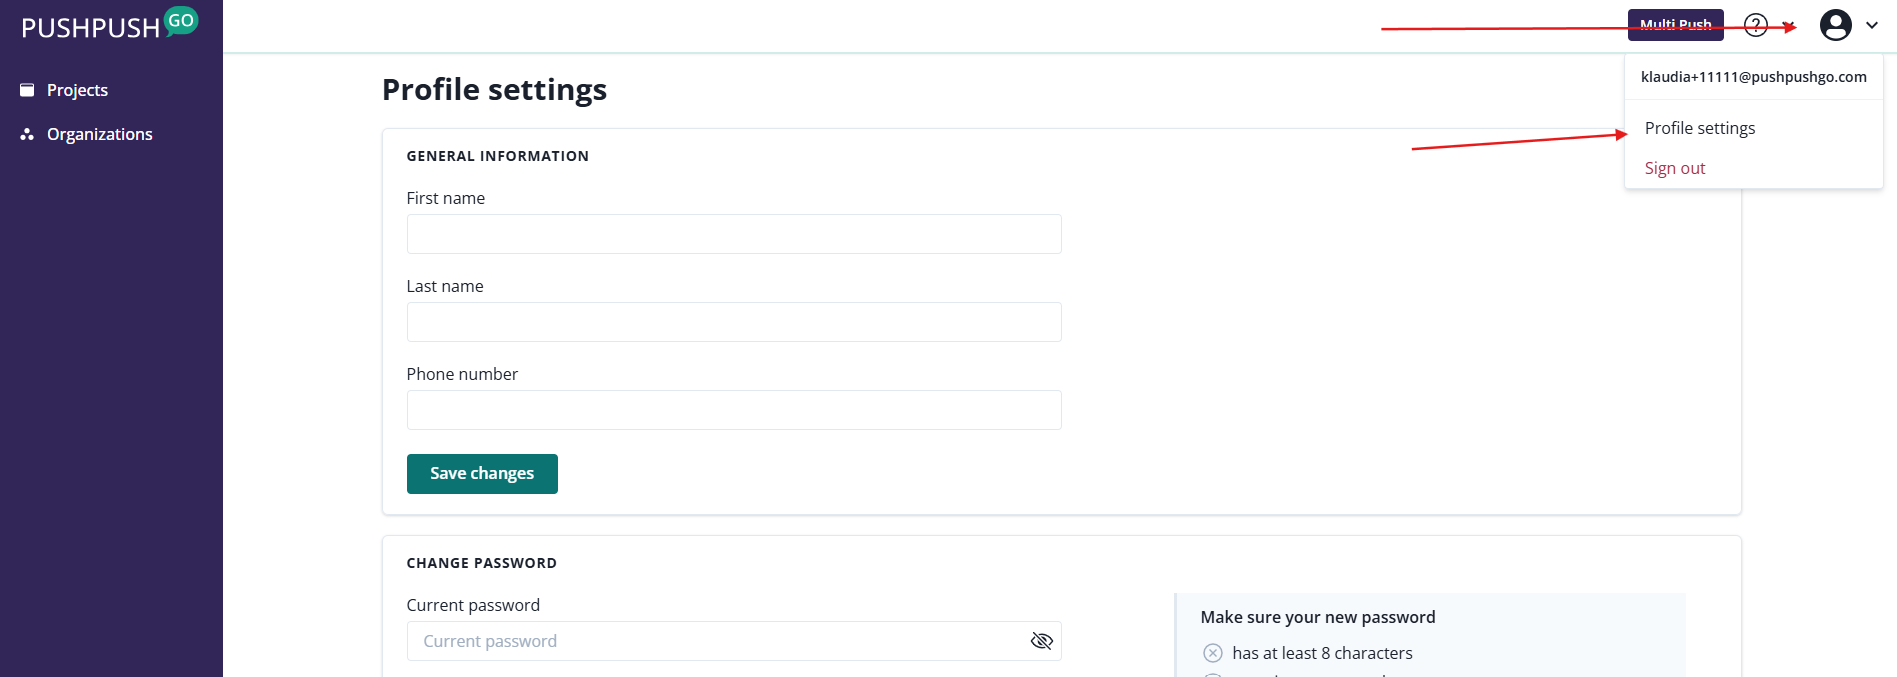The height and width of the screenshot is (677, 1897).
Task: Click the 8 characters requirement status icon
Action: click(1213, 653)
